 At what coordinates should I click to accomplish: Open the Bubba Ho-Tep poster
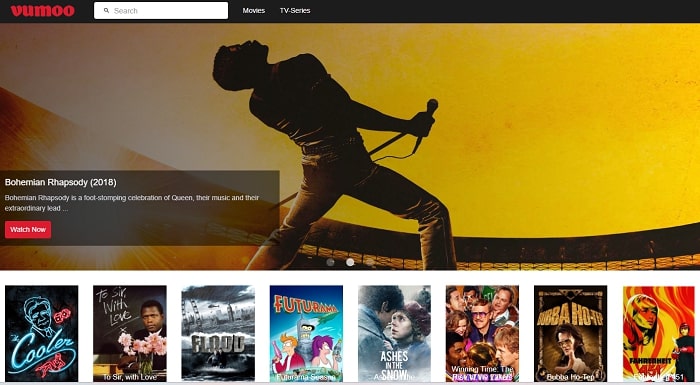coord(571,334)
